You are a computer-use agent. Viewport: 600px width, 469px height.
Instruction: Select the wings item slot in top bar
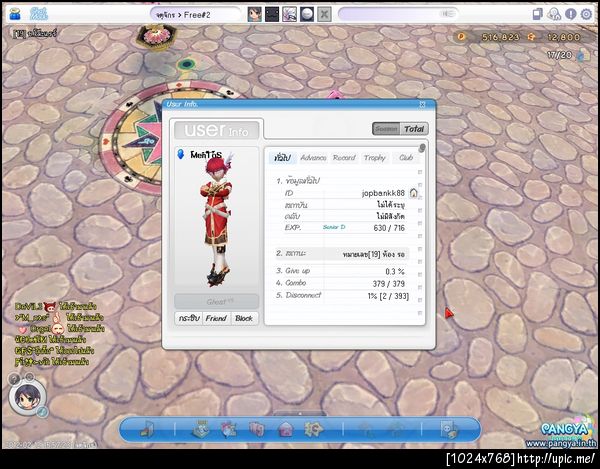pyautogui.click(x=289, y=15)
